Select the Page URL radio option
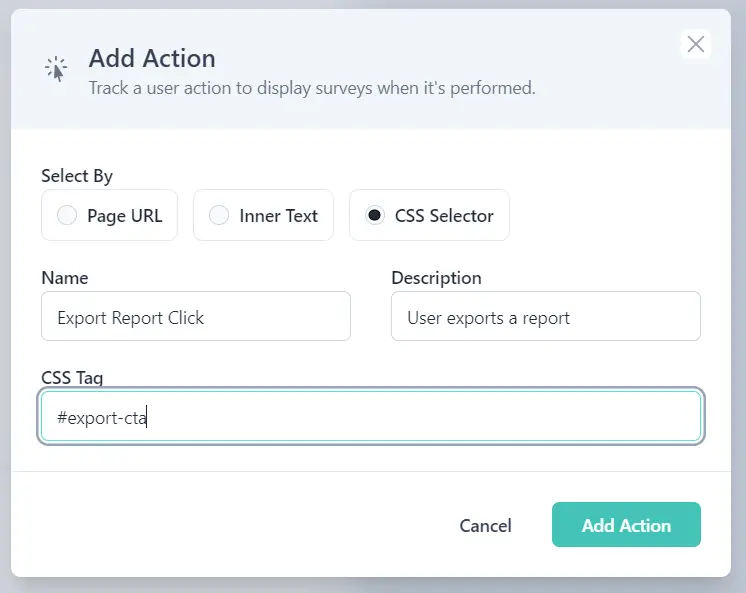Image resolution: width=746 pixels, height=593 pixels. coord(109,215)
